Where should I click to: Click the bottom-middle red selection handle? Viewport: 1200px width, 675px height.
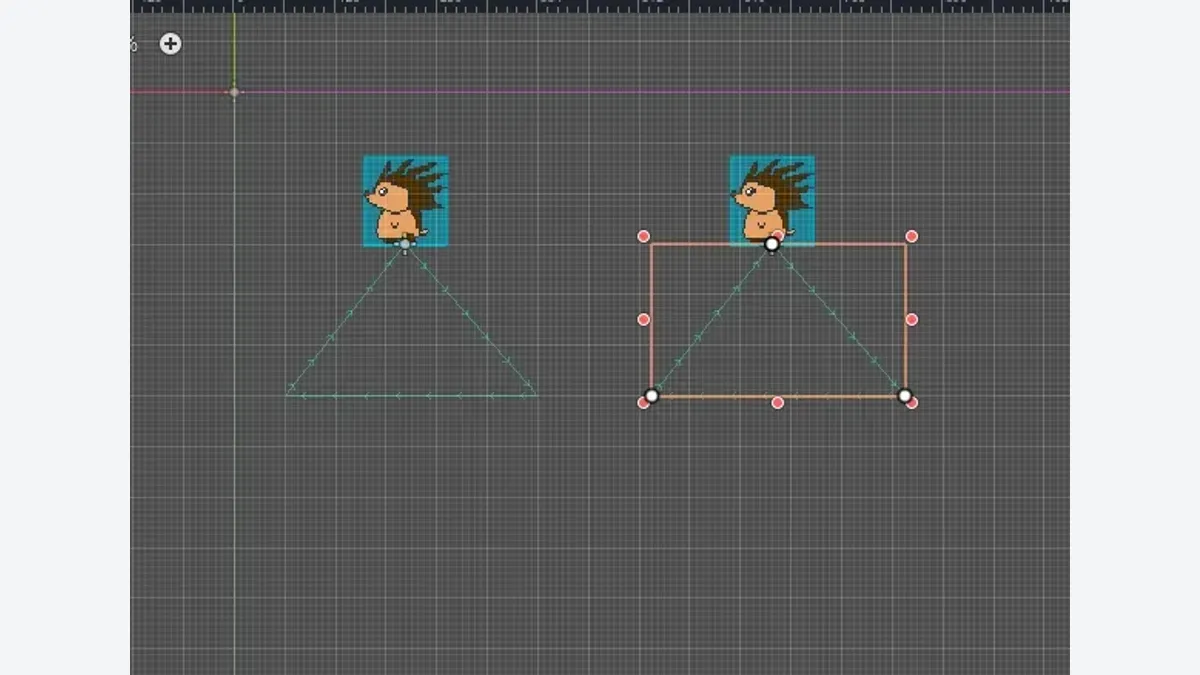[778, 403]
